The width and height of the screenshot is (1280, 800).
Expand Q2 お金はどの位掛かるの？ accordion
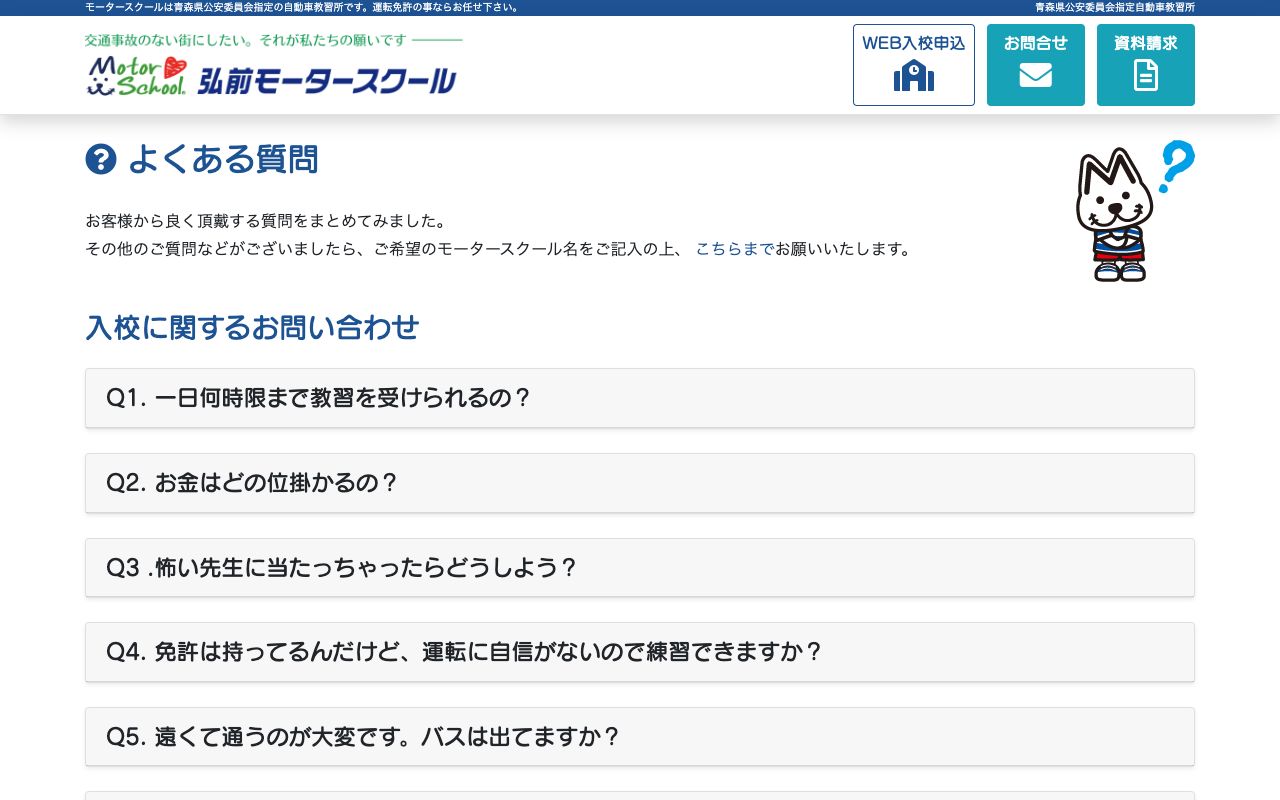(640, 483)
